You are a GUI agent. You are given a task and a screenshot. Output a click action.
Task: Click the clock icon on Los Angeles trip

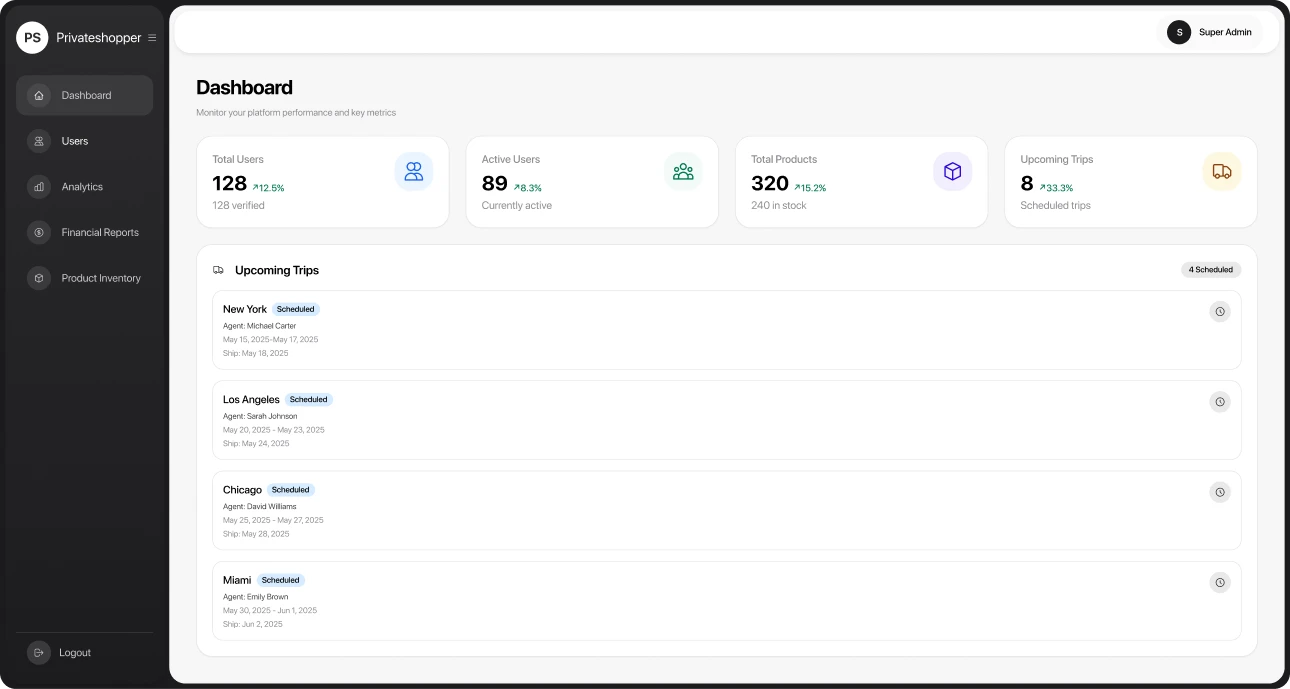[1220, 402]
